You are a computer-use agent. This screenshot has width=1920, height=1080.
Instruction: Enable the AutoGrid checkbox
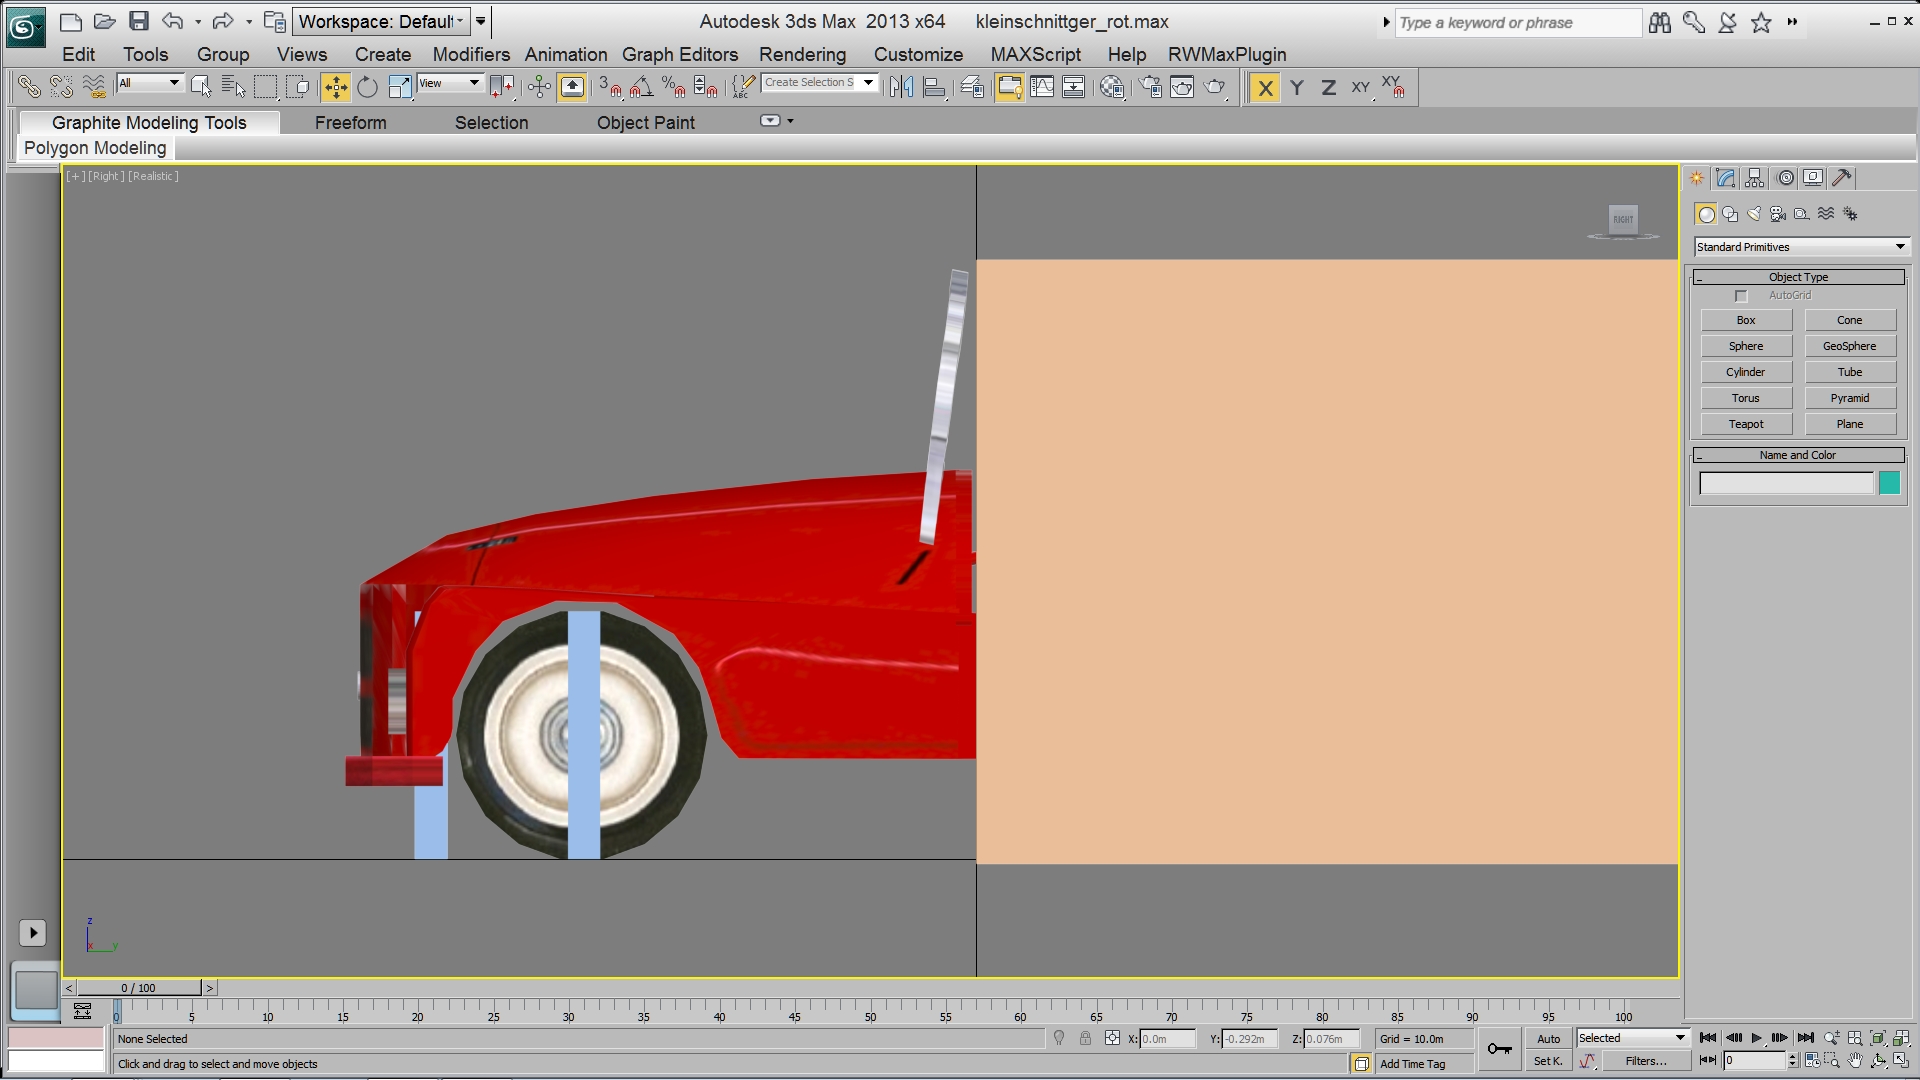pyautogui.click(x=1741, y=296)
